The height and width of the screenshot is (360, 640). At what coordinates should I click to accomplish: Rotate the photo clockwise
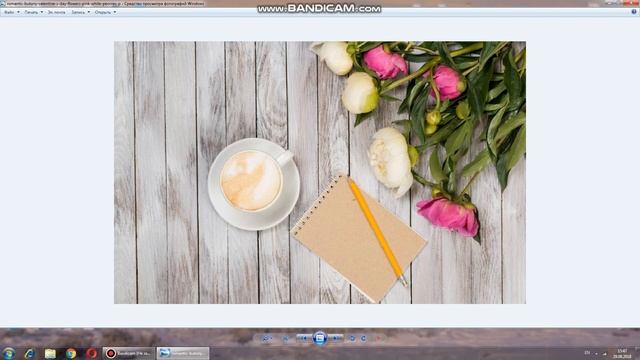coord(363,338)
